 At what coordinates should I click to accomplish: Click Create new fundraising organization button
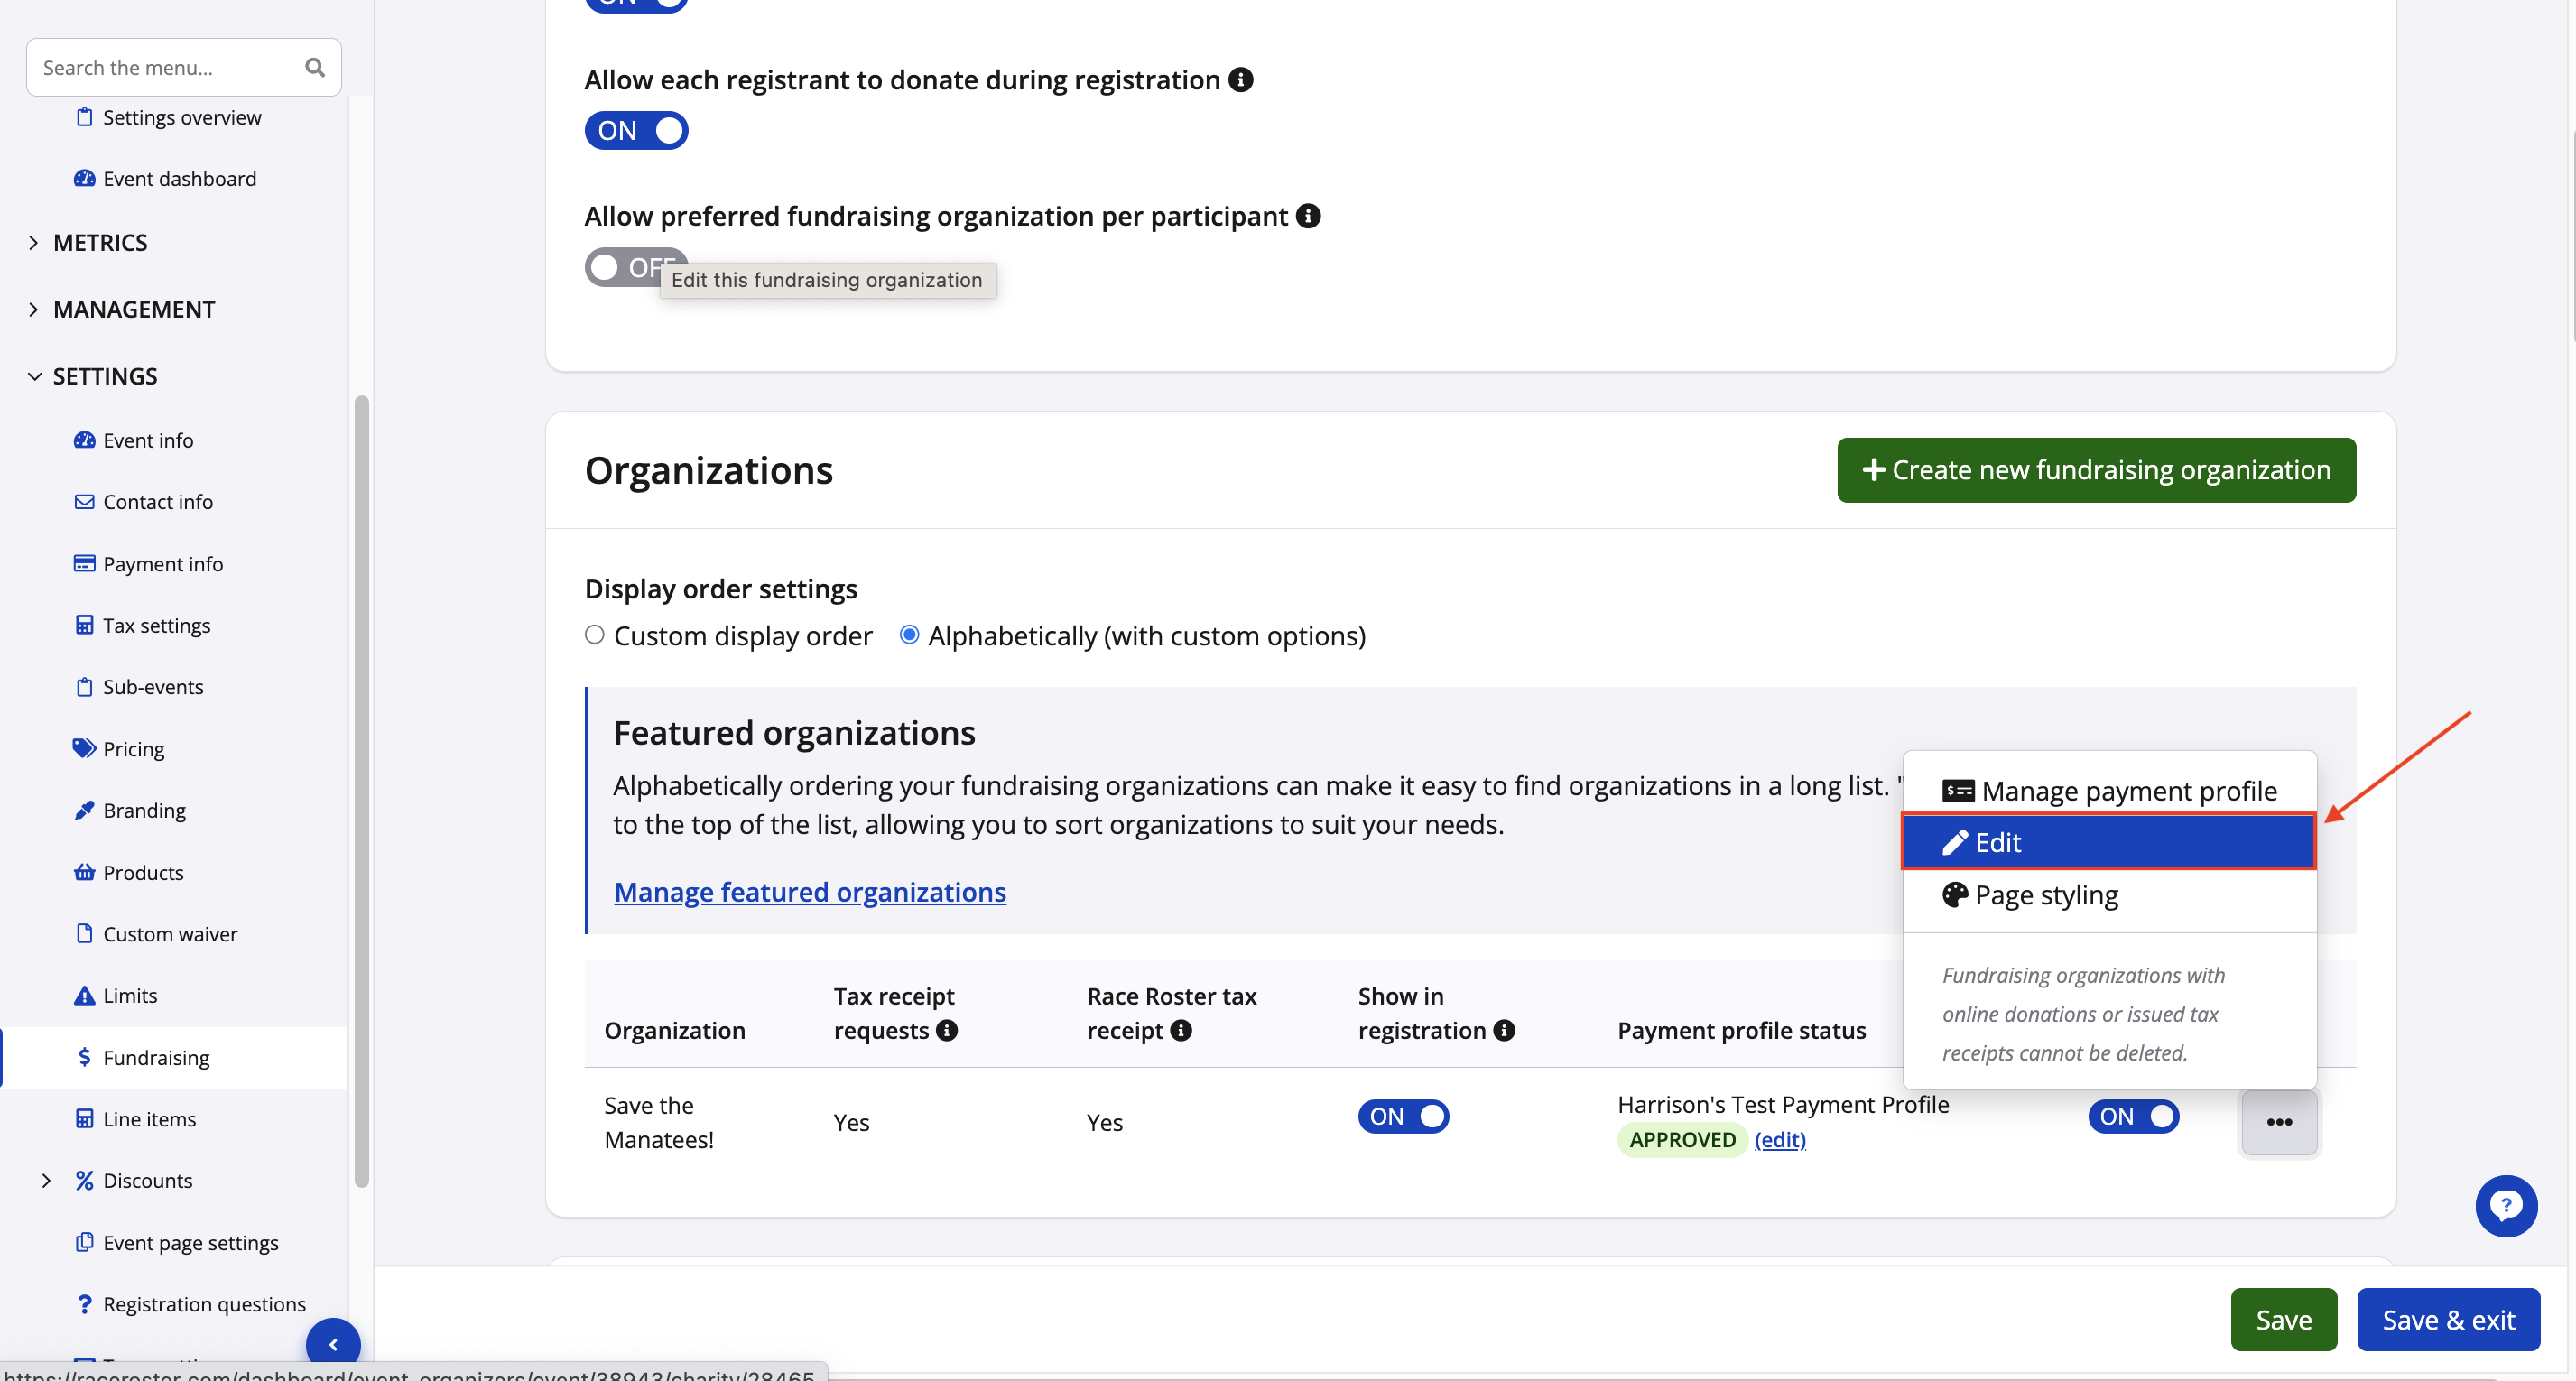[2096, 470]
